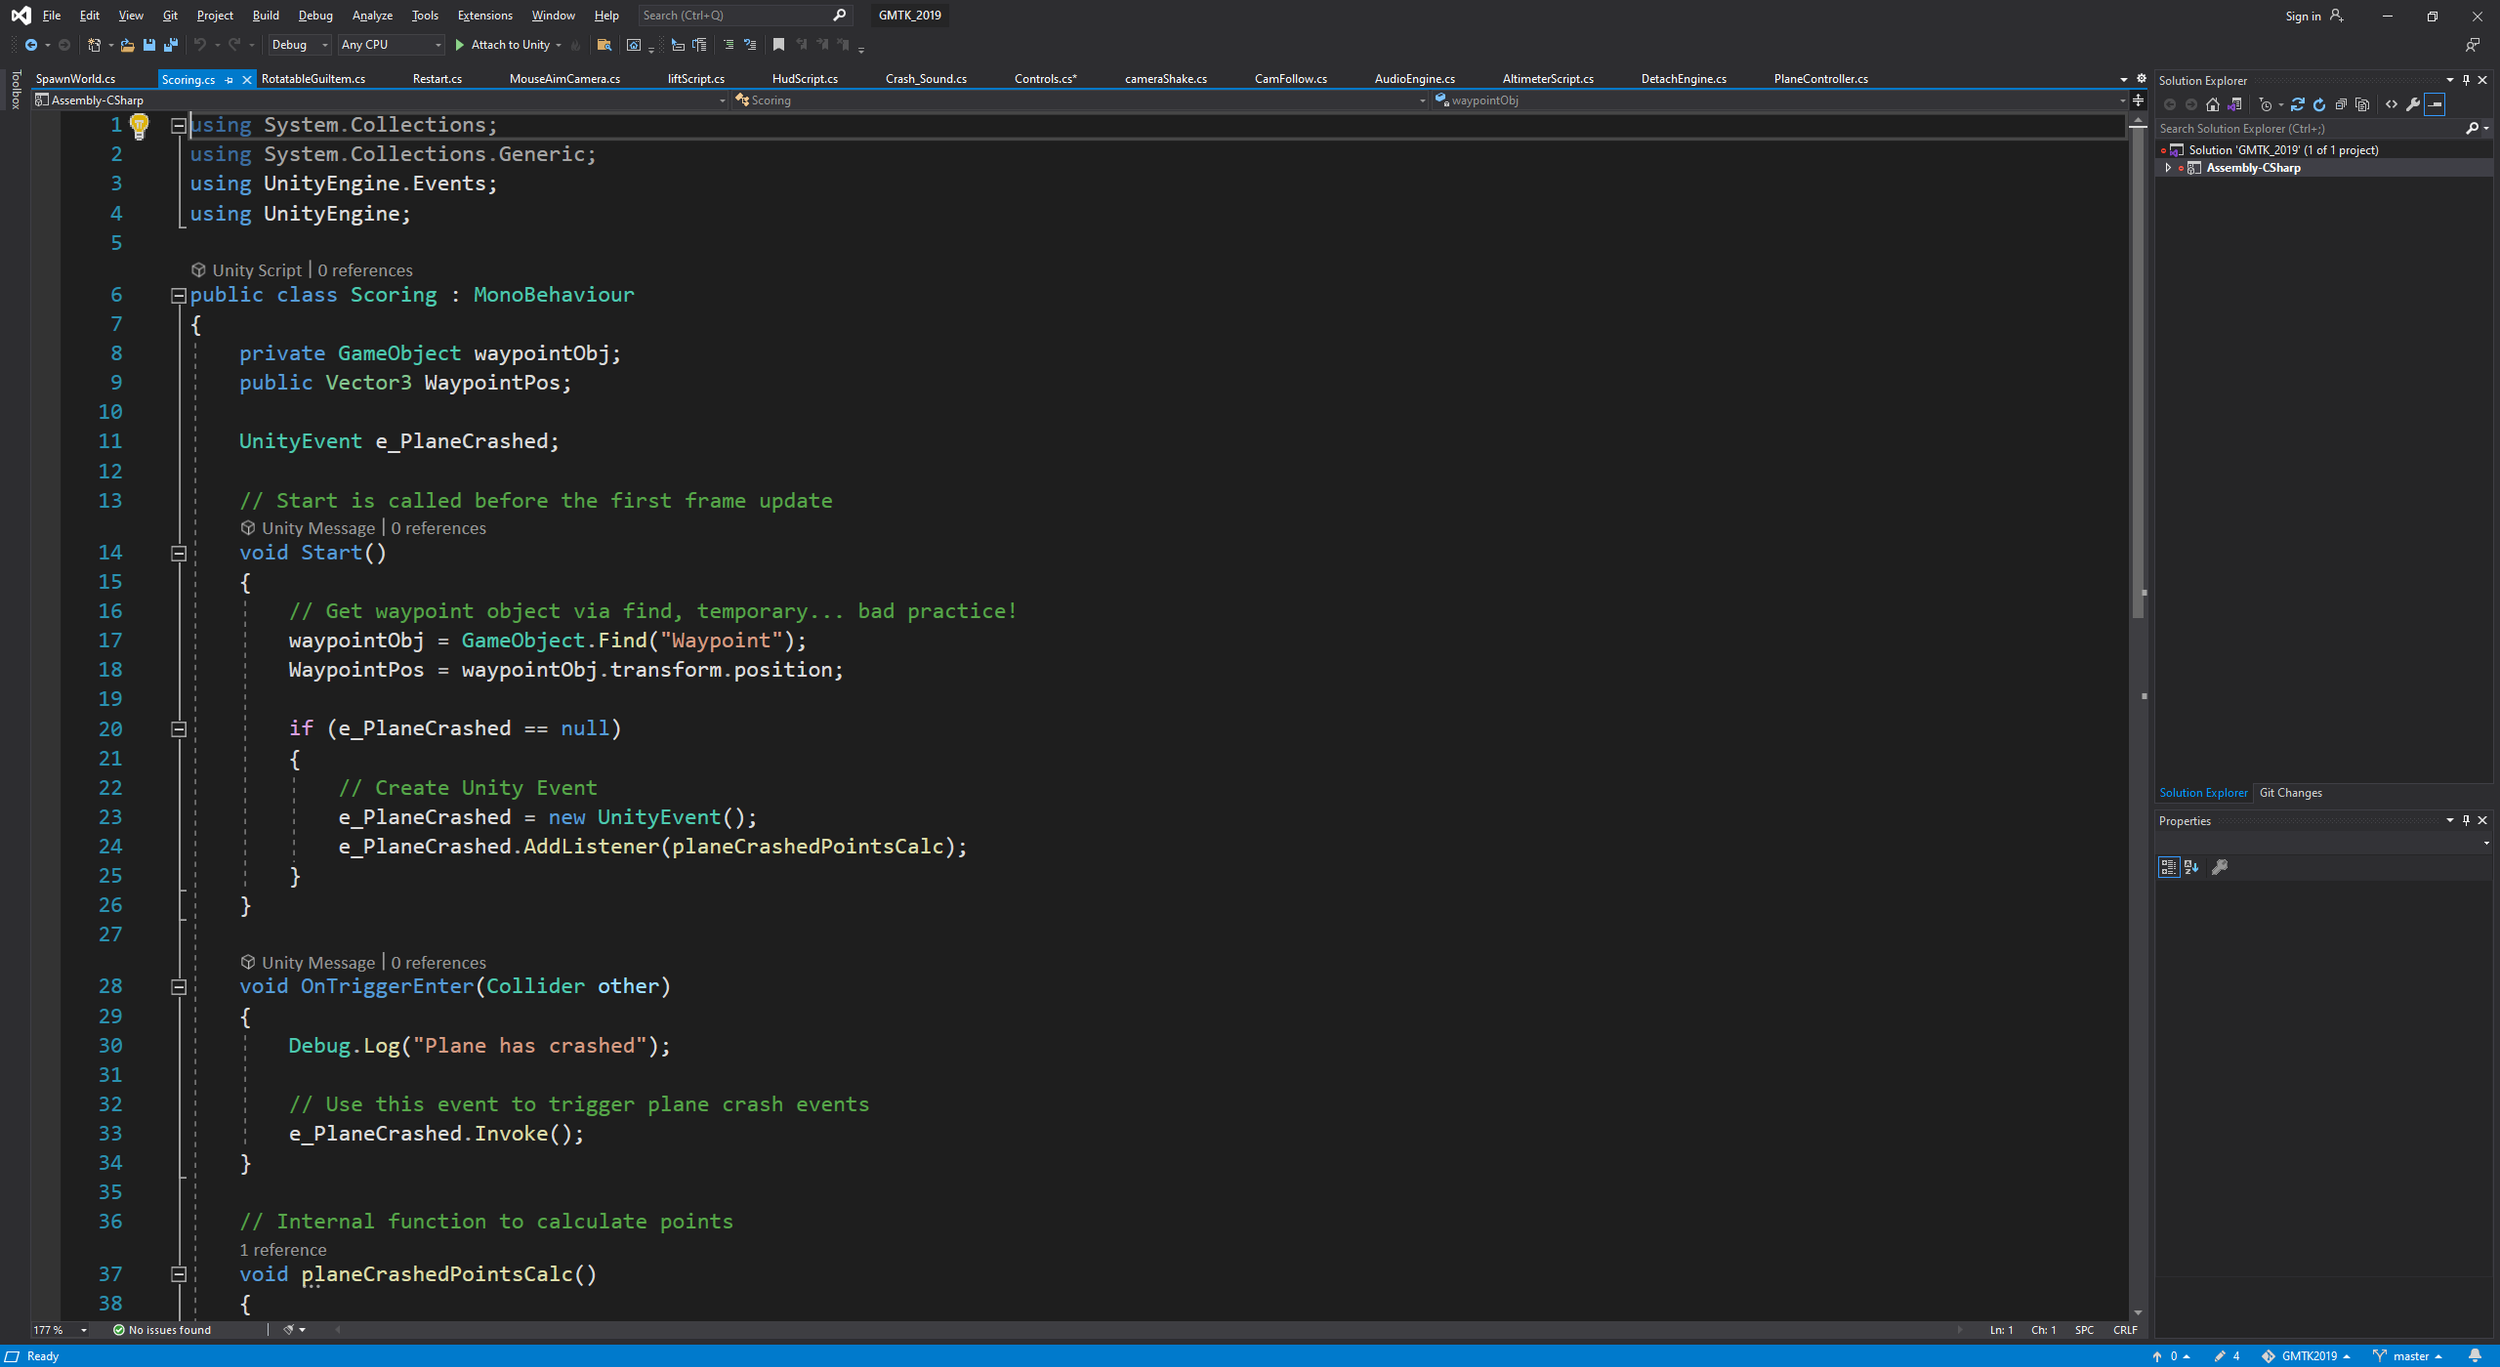Click the lightbulb quick actions icon on line 1

(x=139, y=126)
